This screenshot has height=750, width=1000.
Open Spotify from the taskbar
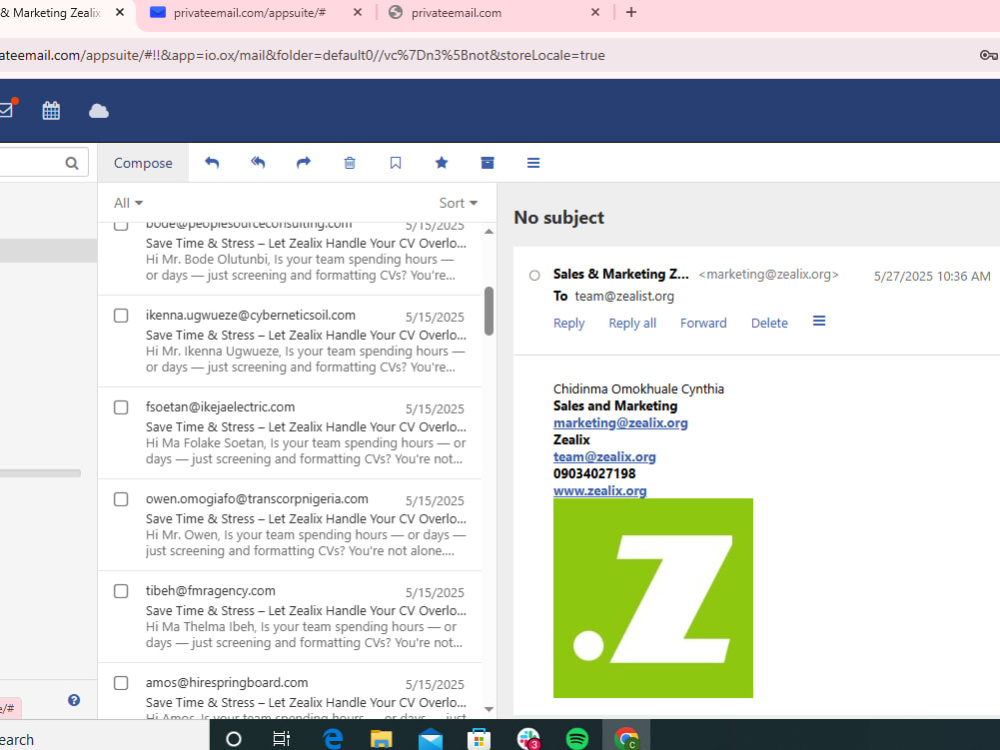(577, 739)
